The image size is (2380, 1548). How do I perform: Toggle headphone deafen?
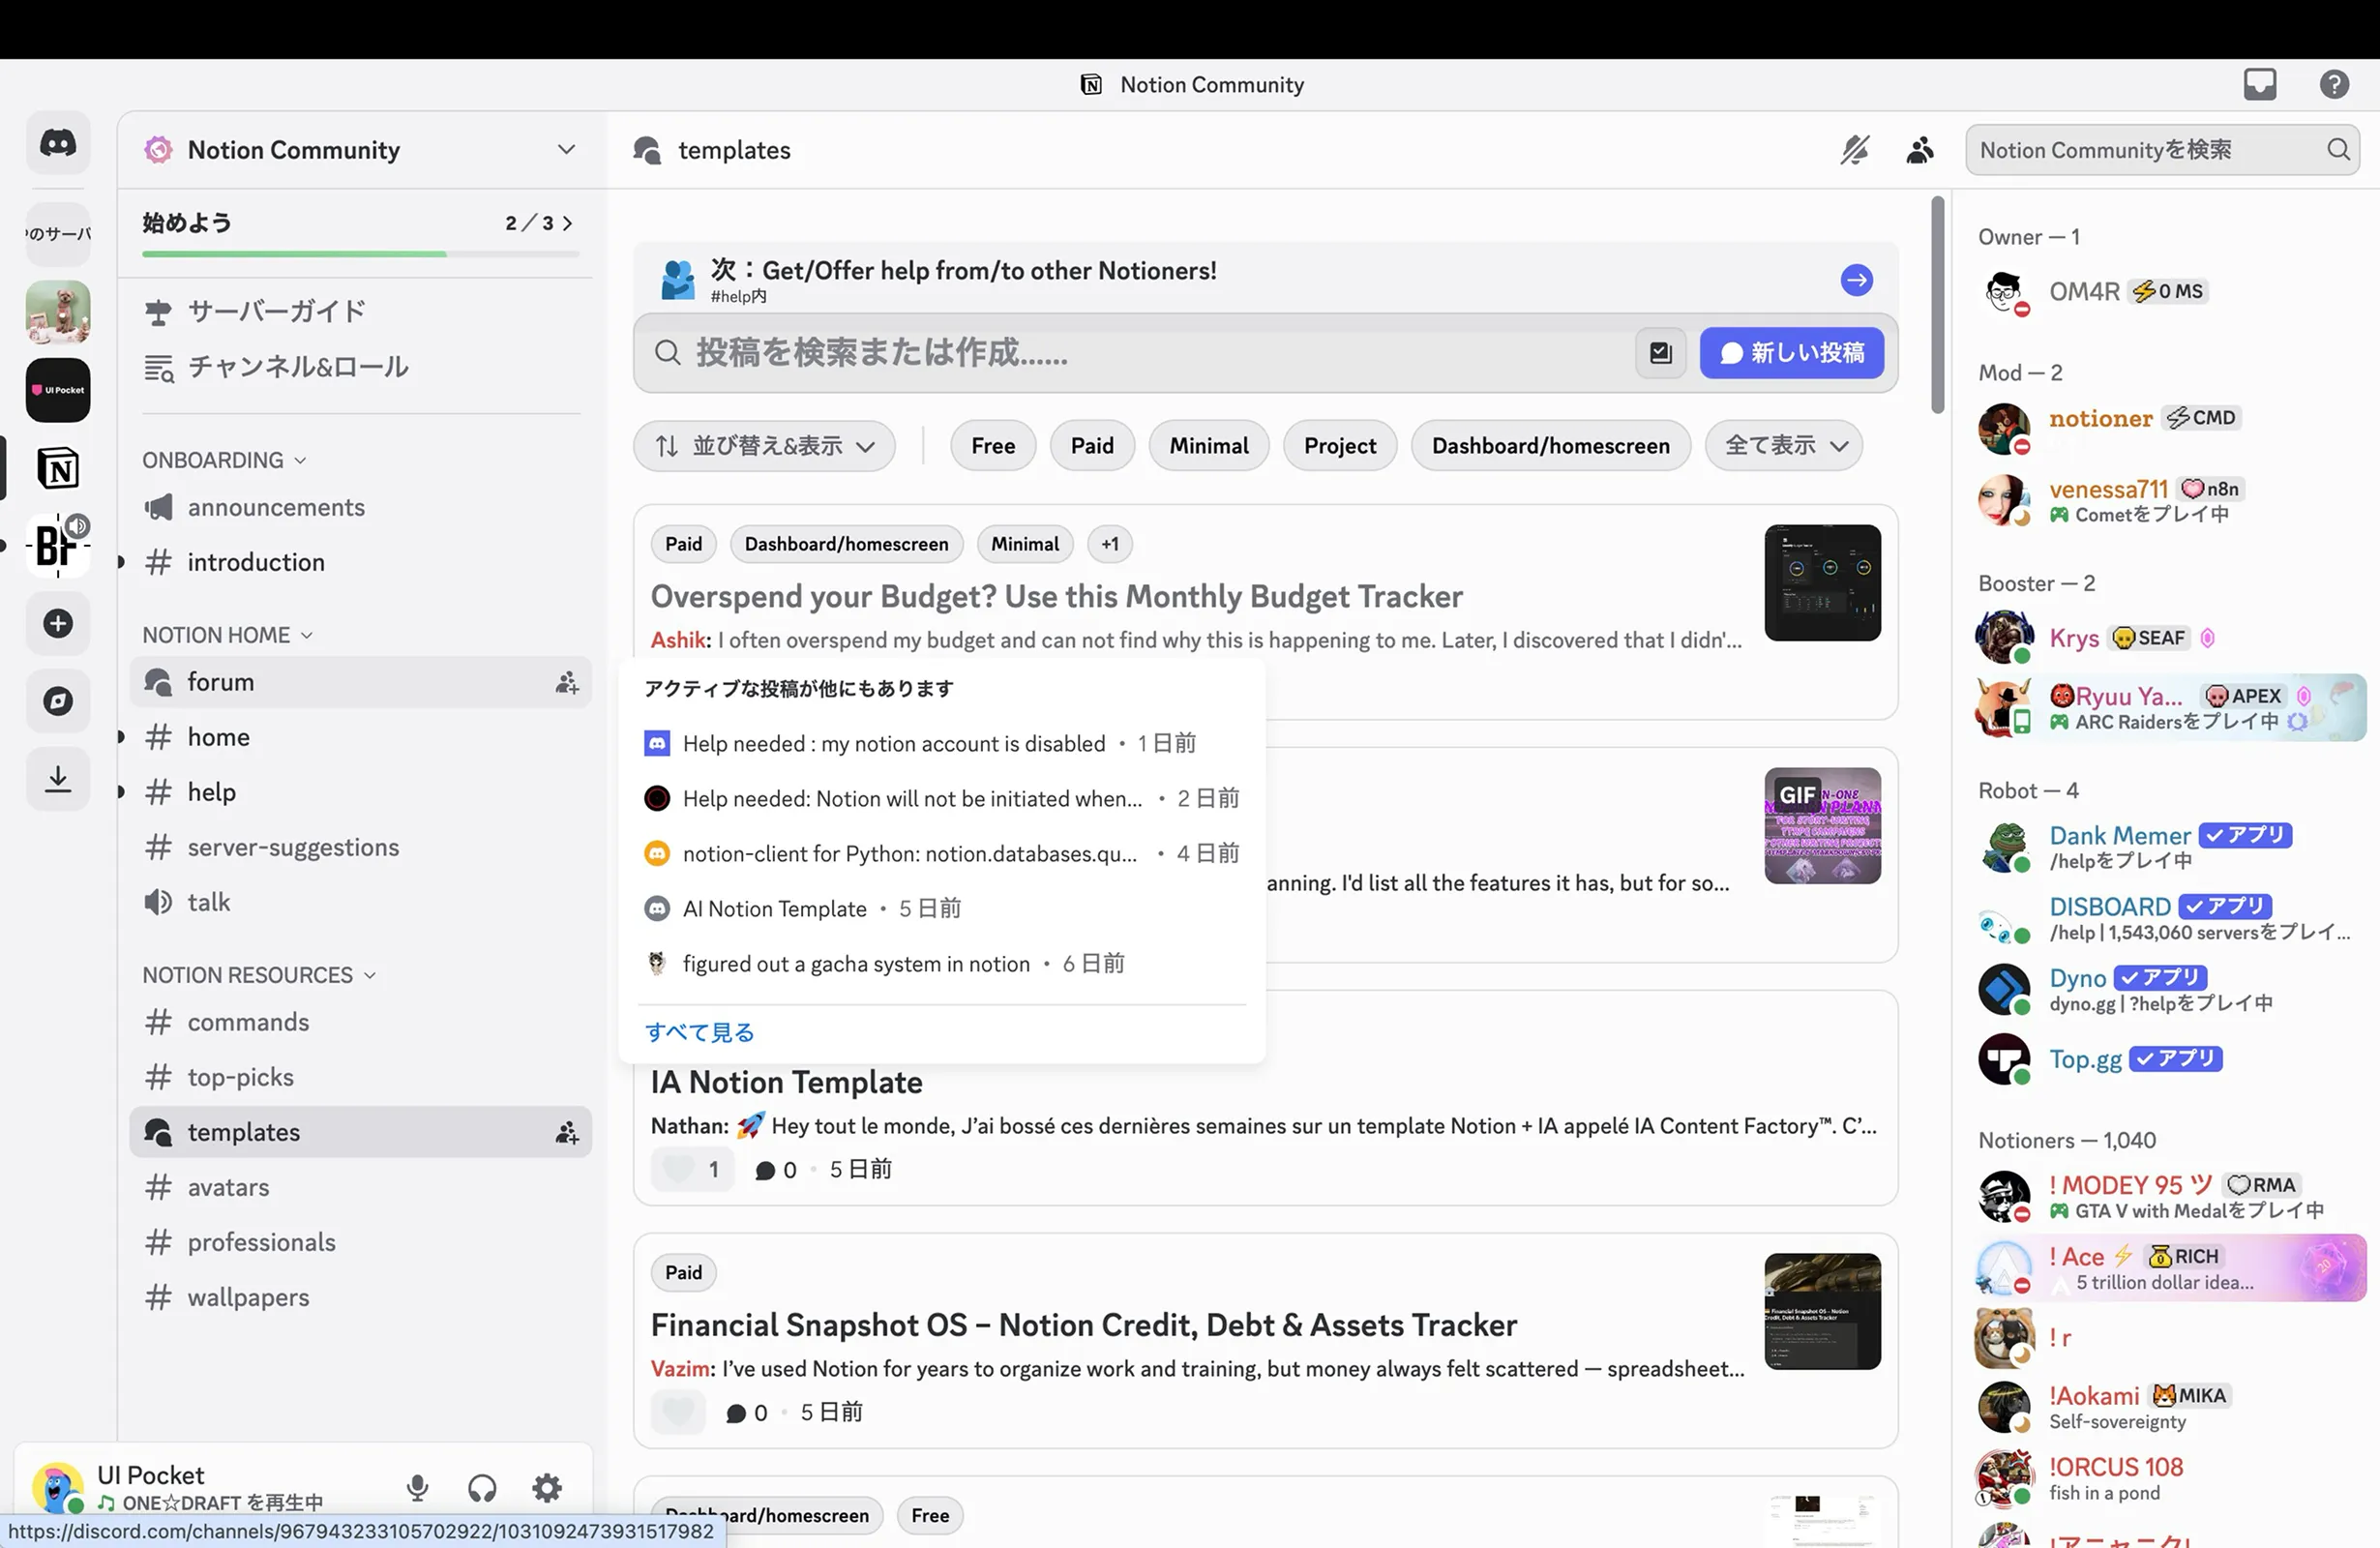pyautogui.click(x=482, y=1488)
